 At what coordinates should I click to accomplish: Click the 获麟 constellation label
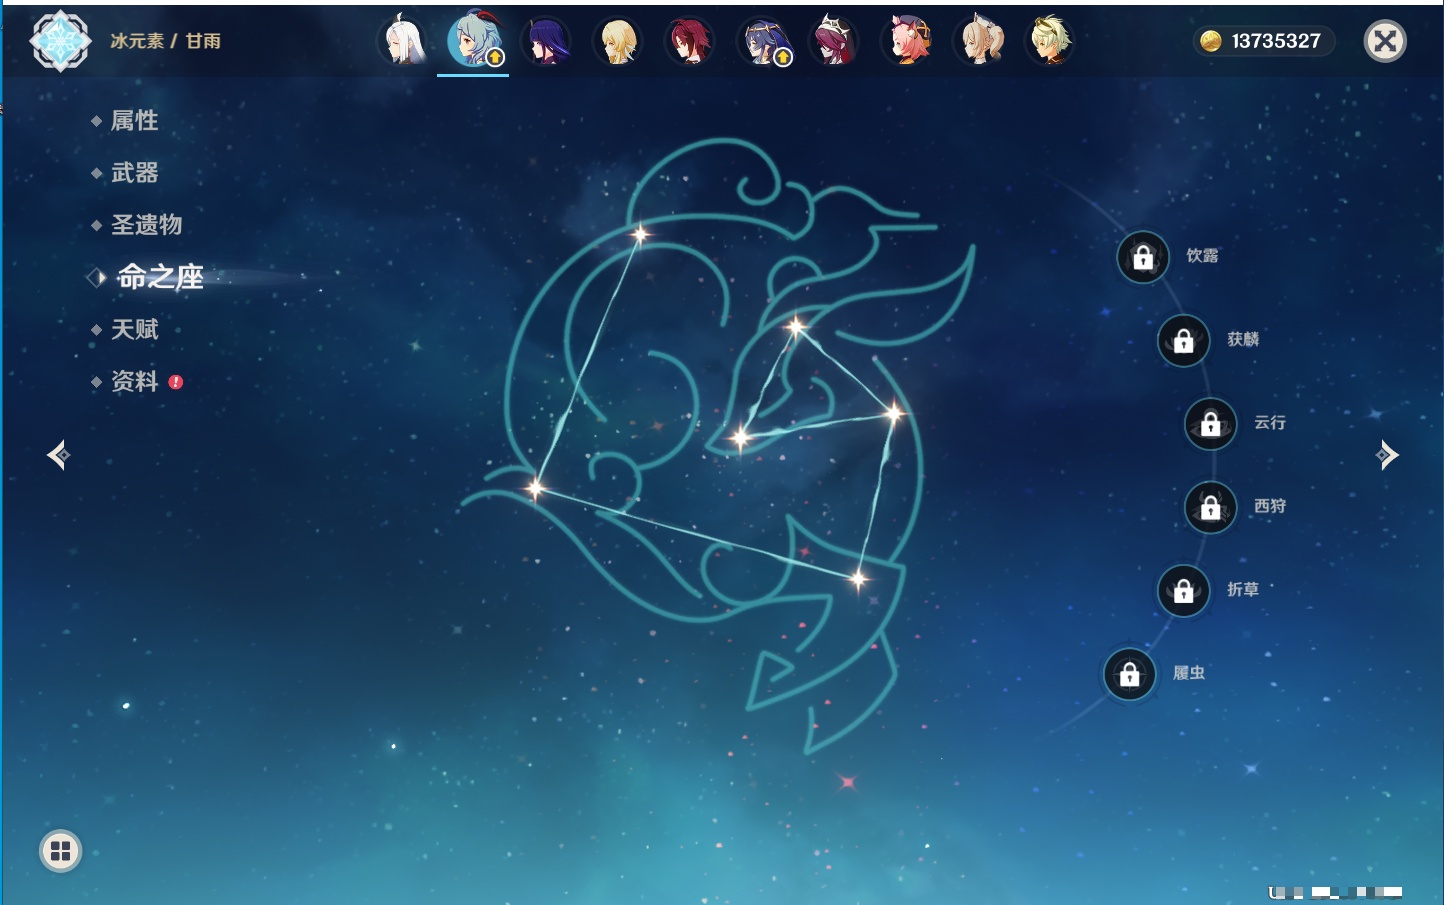point(1243,339)
